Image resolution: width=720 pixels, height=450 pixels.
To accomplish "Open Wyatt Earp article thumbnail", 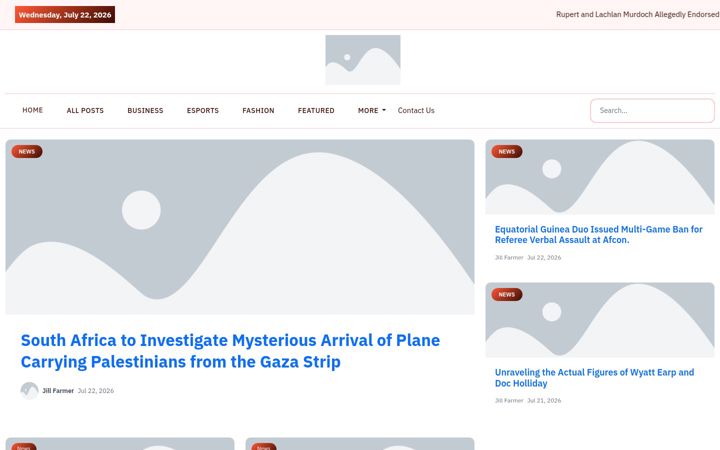I will pyautogui.click(x=600, y=320).
